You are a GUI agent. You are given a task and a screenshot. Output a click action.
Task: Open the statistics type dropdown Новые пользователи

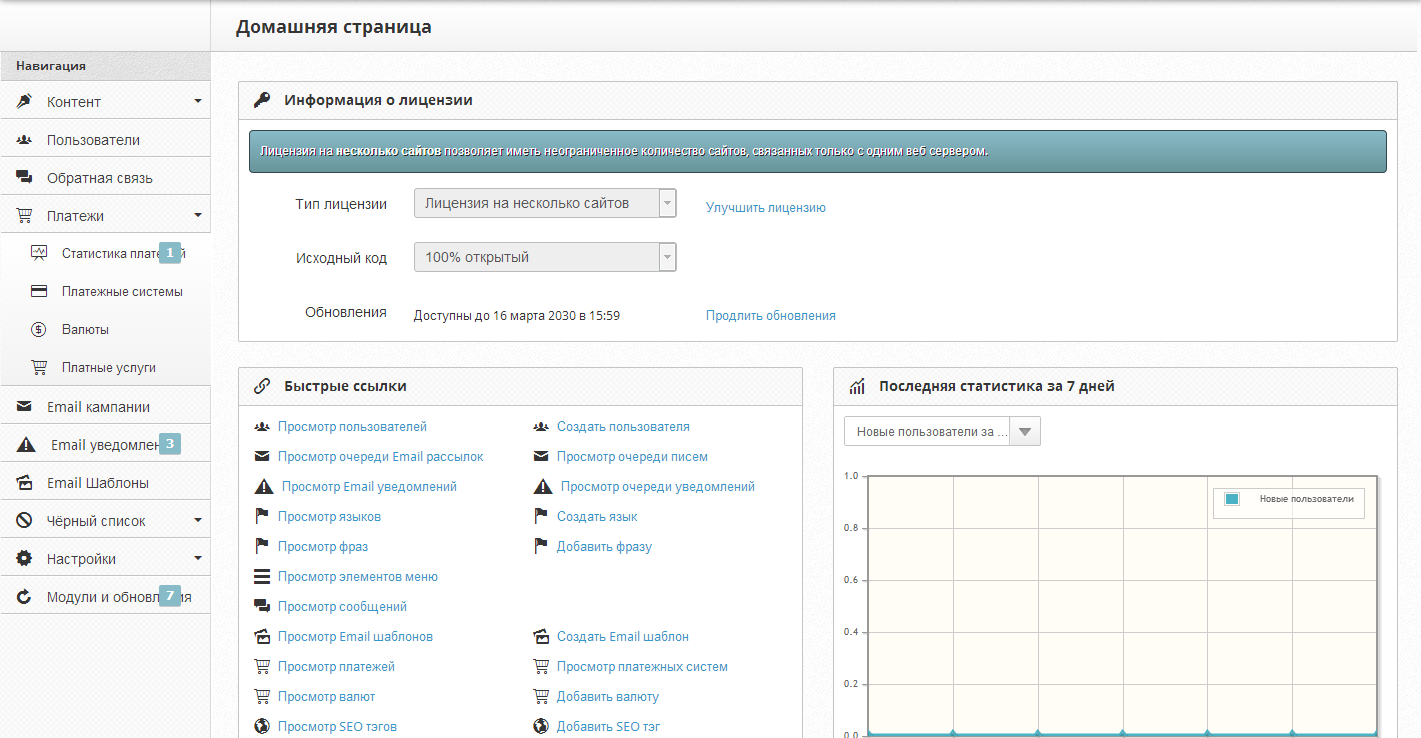(942, 432)
